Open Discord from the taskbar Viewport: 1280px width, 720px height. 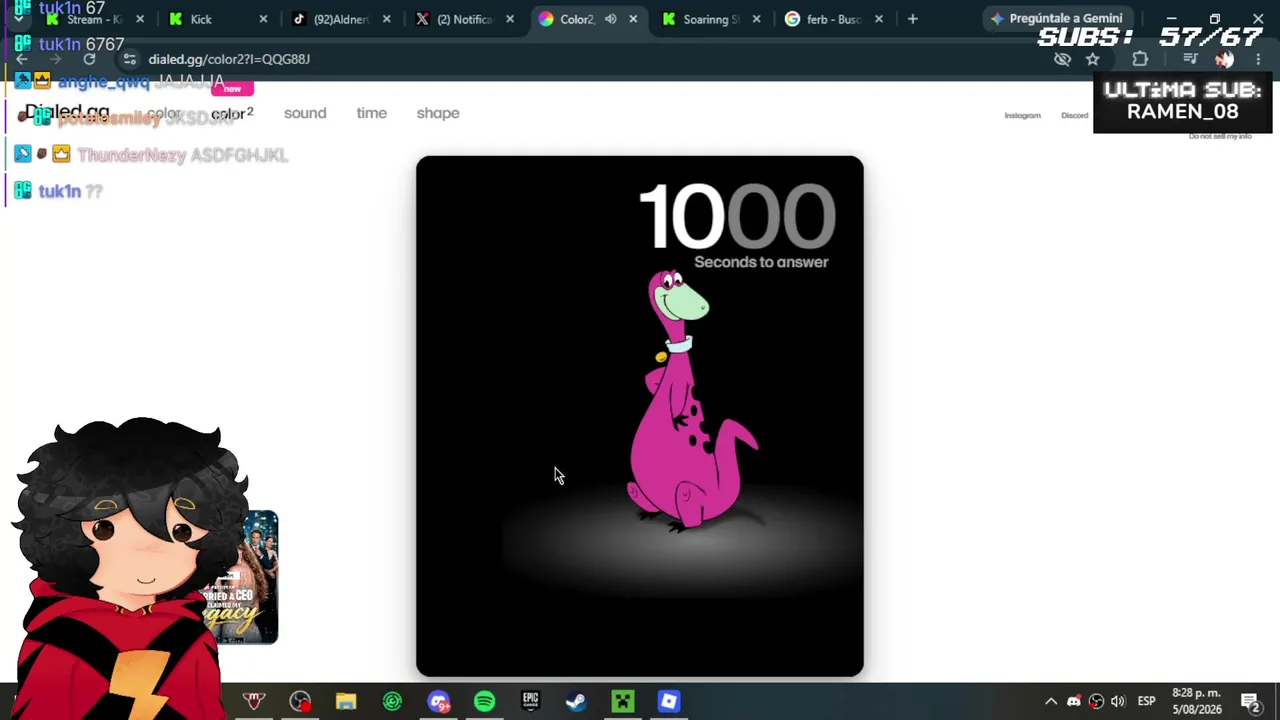(x=438, y=702)
